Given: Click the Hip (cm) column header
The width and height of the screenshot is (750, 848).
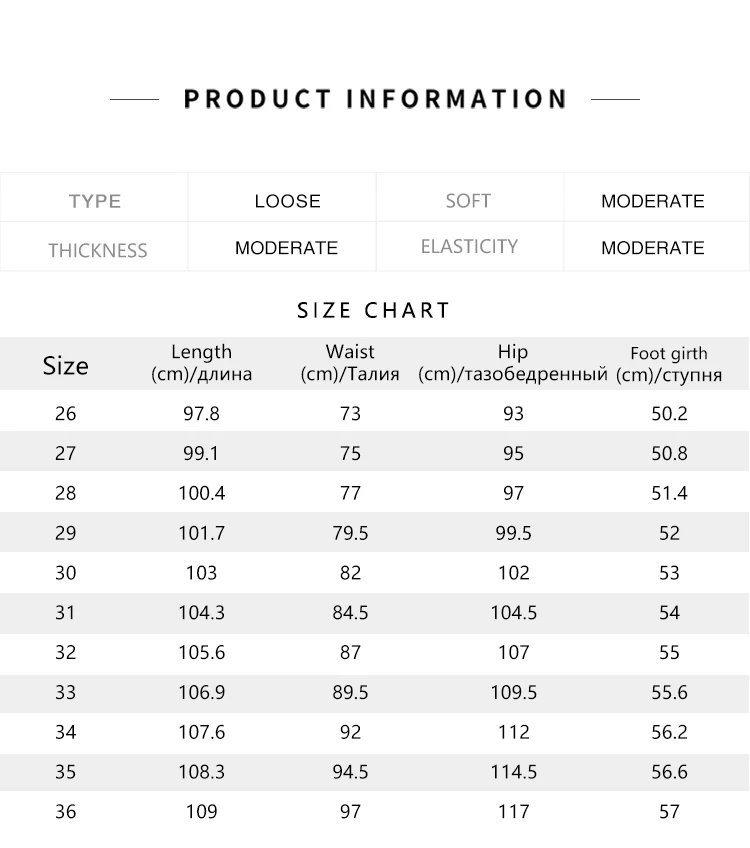Looking at the screenshot, I should click(x=513, y=363).
